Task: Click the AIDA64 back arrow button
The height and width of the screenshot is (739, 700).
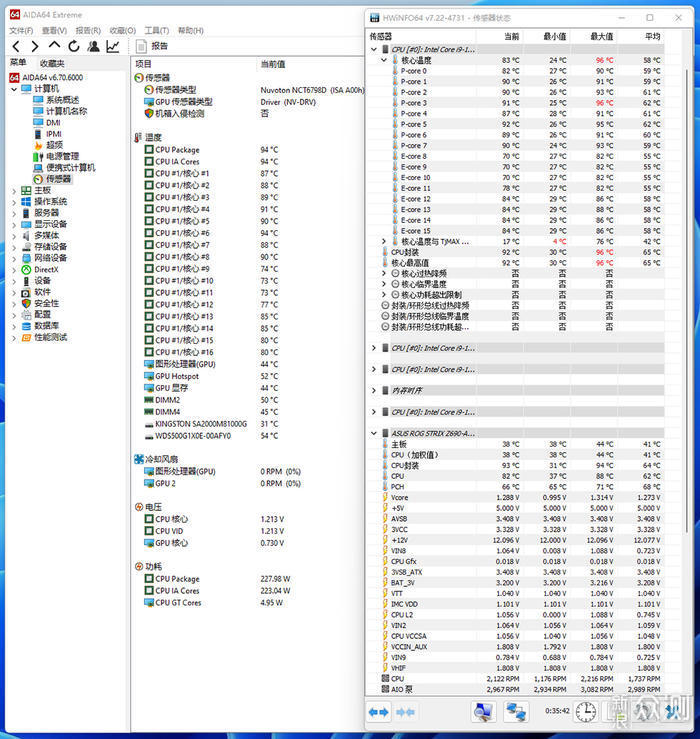Action: tap(16, 46)
